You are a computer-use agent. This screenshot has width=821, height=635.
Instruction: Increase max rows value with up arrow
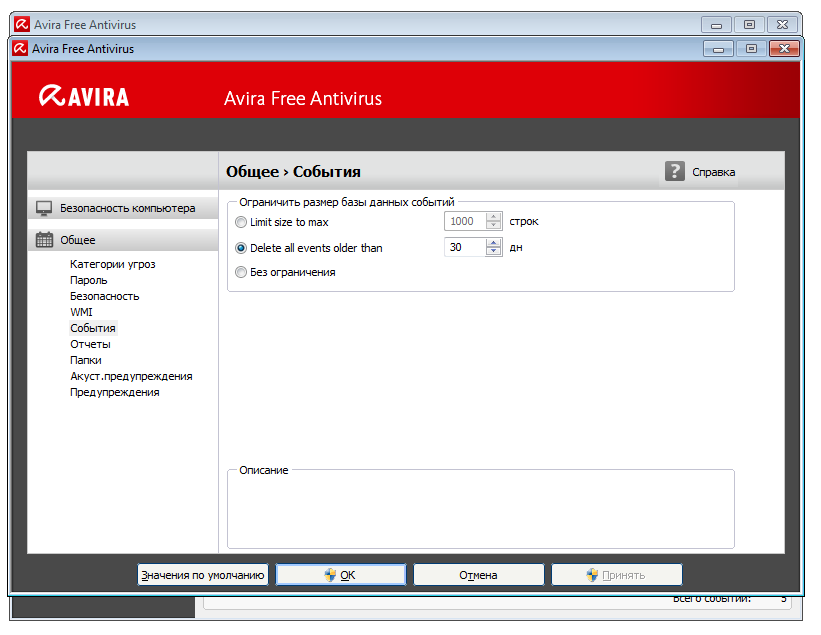click(493, 217)
